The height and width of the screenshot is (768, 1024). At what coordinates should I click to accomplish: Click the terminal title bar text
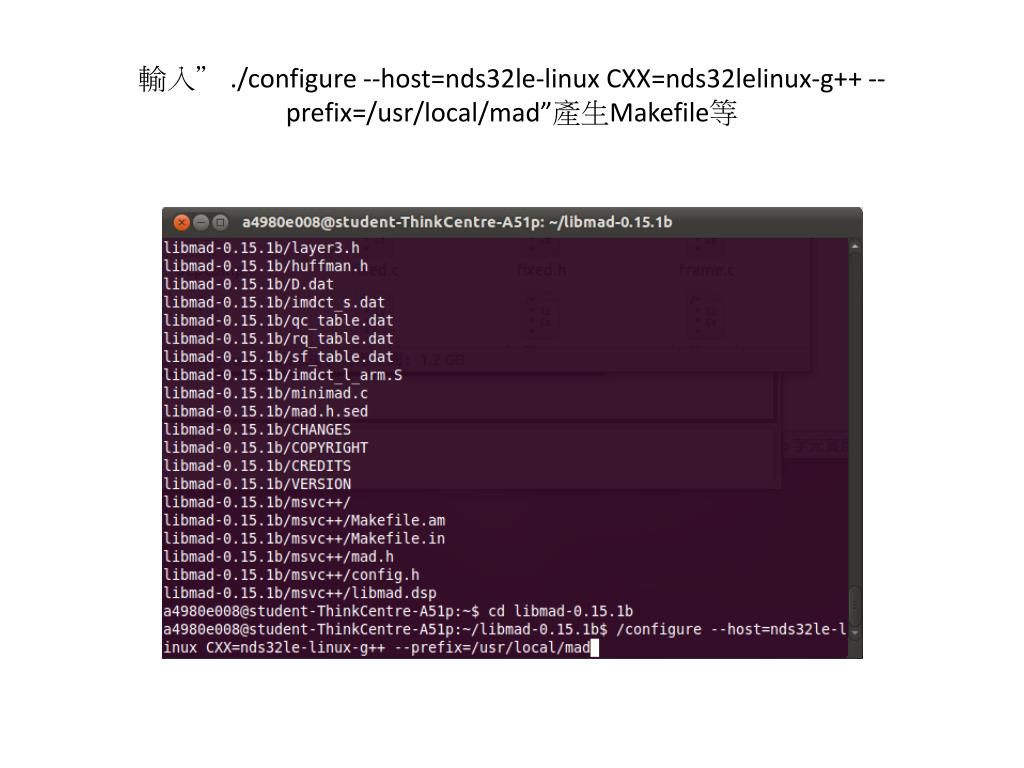tap(457, 222)
